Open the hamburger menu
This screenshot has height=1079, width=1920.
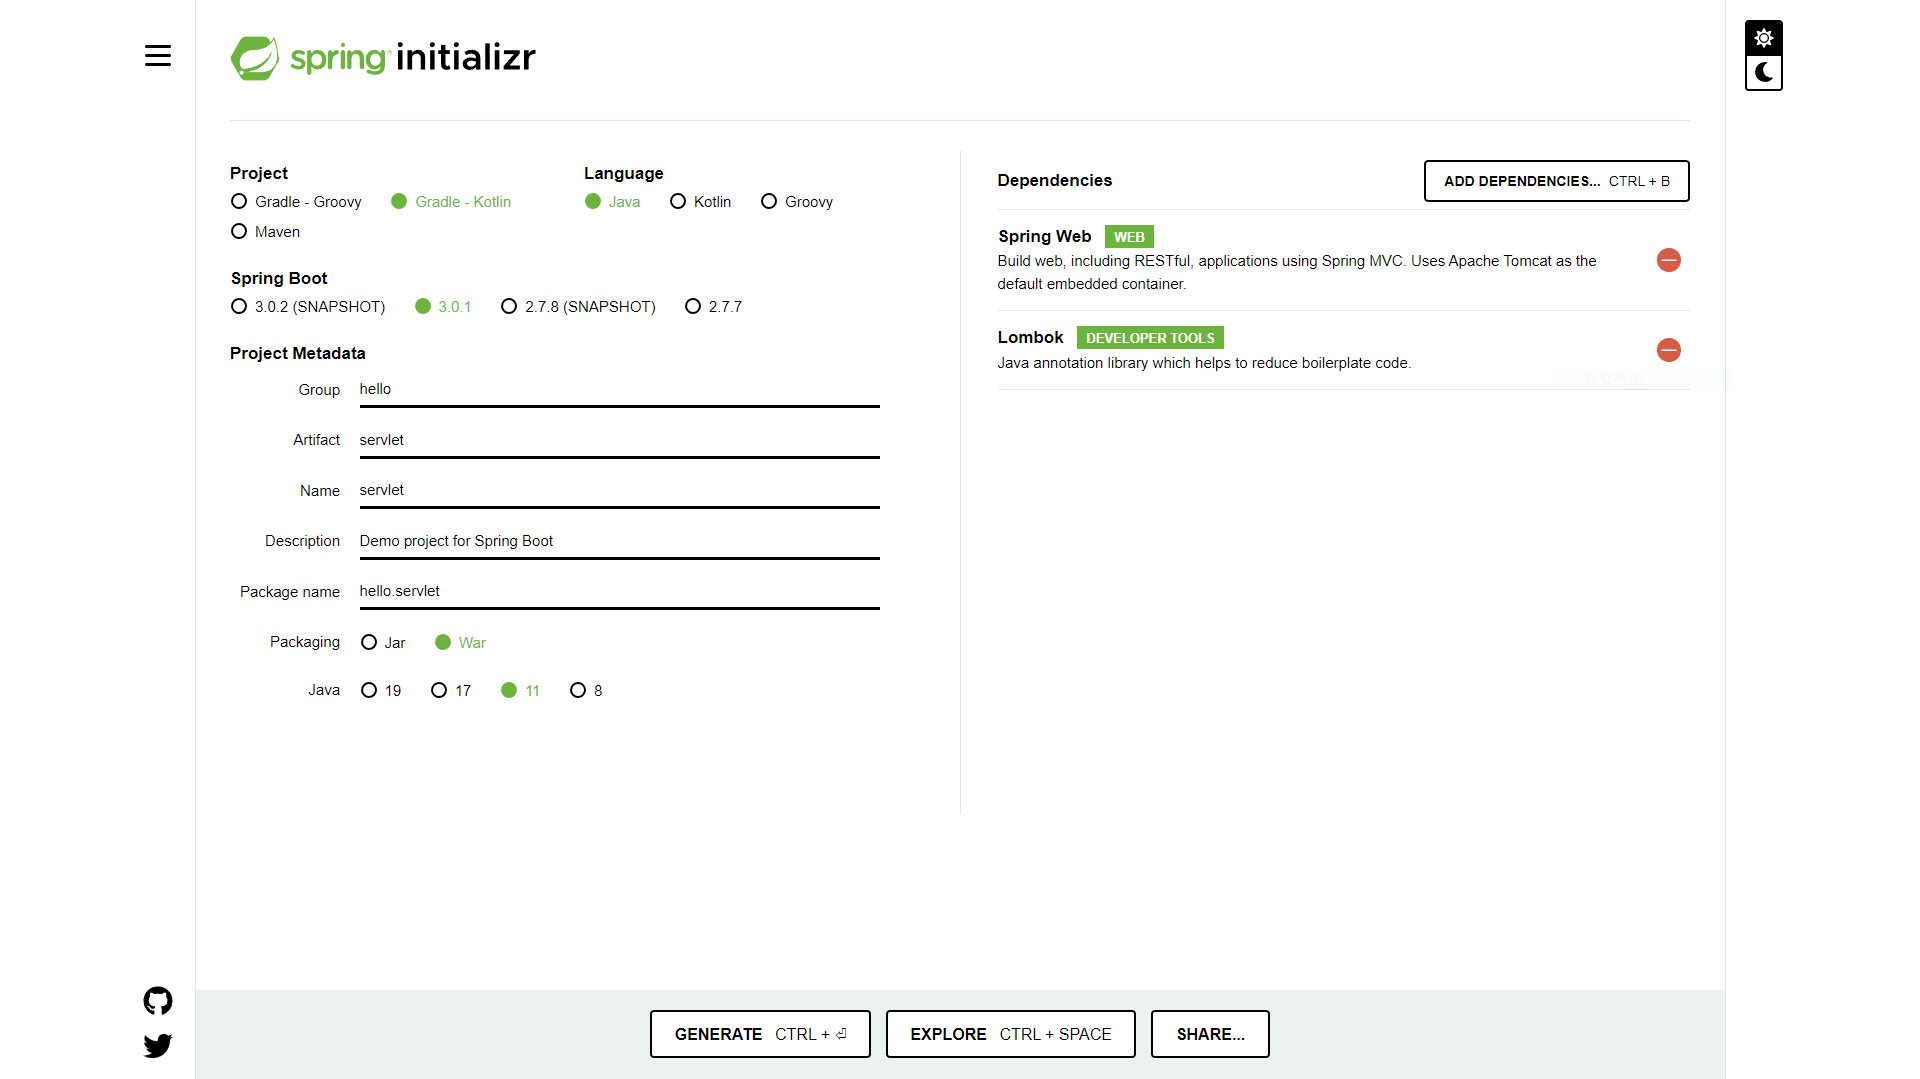click(158, 56)
